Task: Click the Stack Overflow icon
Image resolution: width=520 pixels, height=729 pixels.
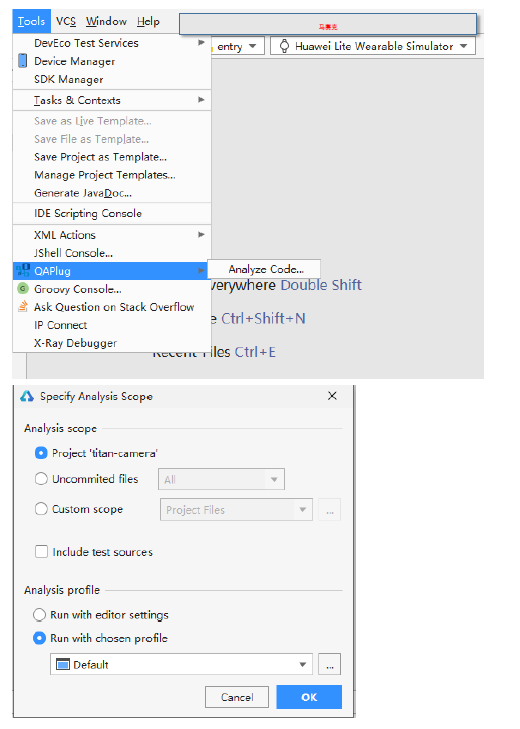Action: pos(22,307)
